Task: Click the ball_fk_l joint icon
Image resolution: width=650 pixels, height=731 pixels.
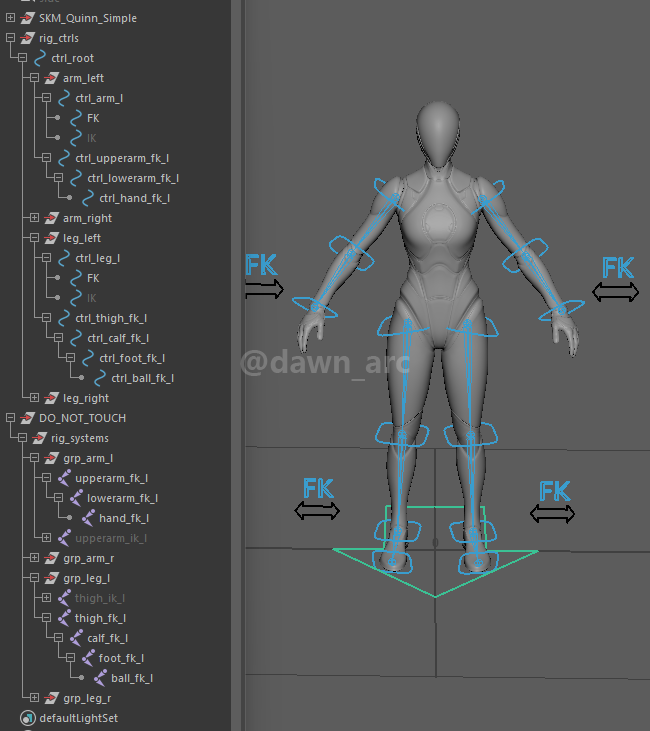Action: 100,678
